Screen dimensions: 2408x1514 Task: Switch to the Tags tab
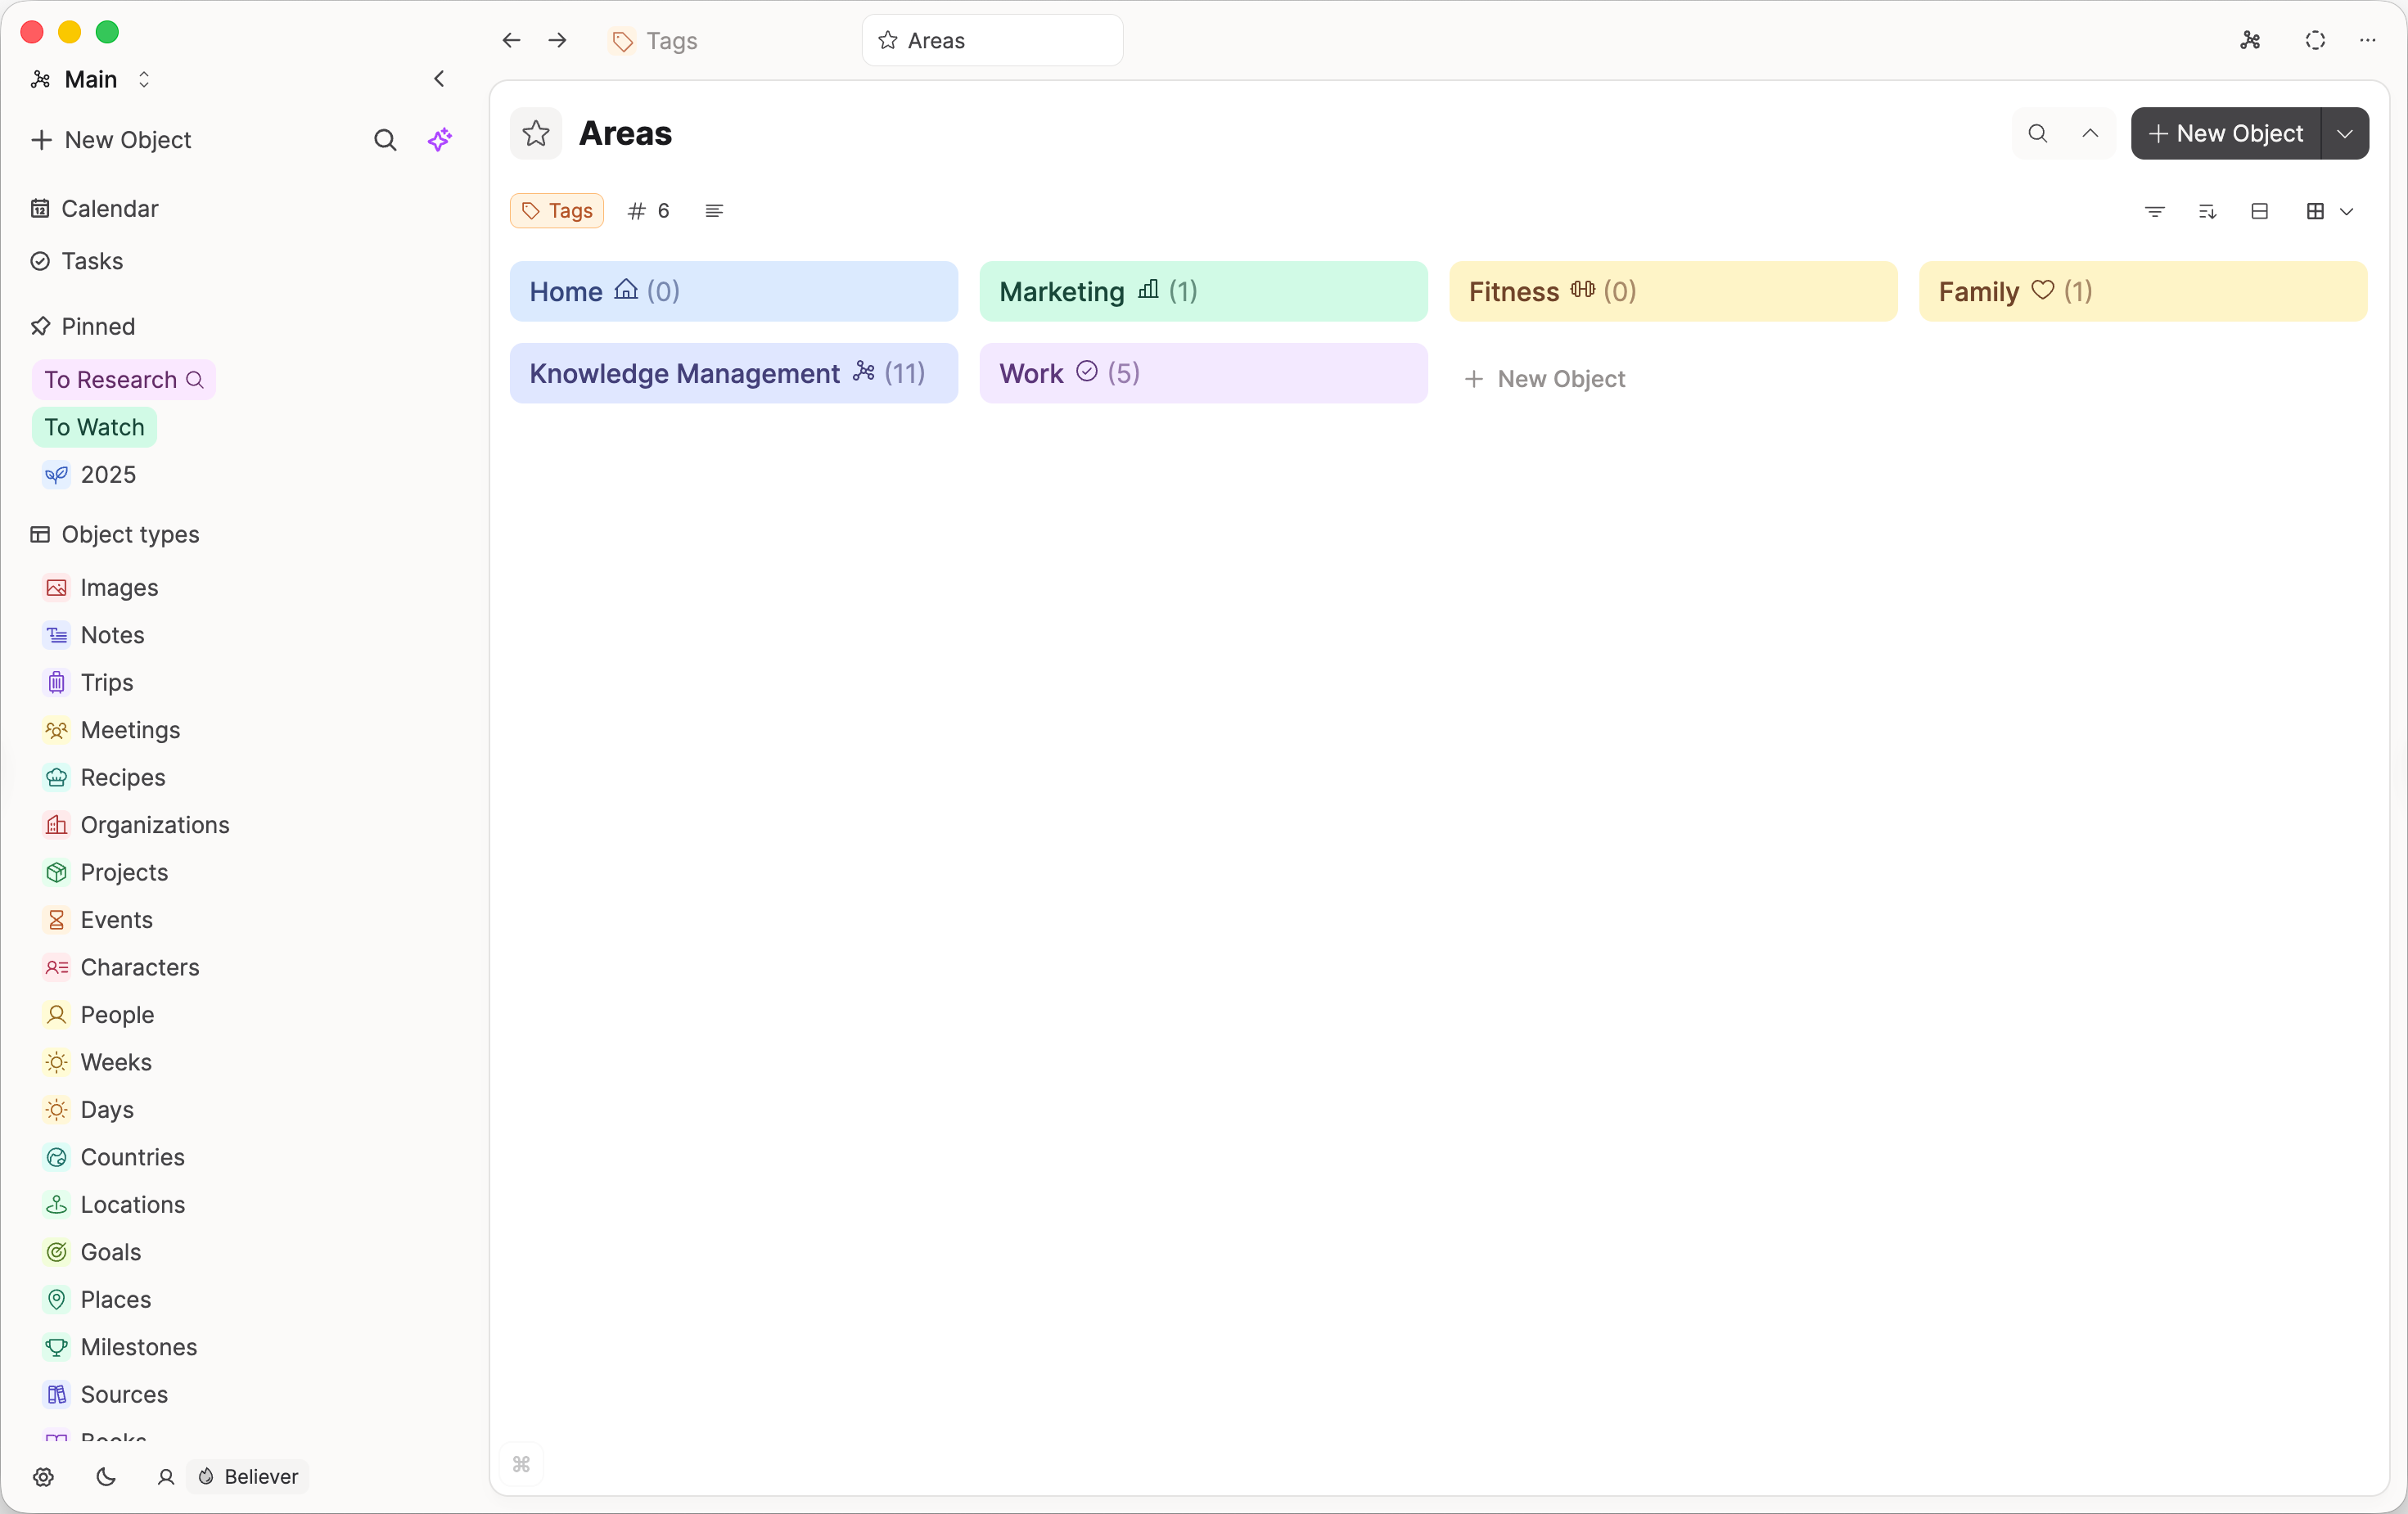point(656,41)
